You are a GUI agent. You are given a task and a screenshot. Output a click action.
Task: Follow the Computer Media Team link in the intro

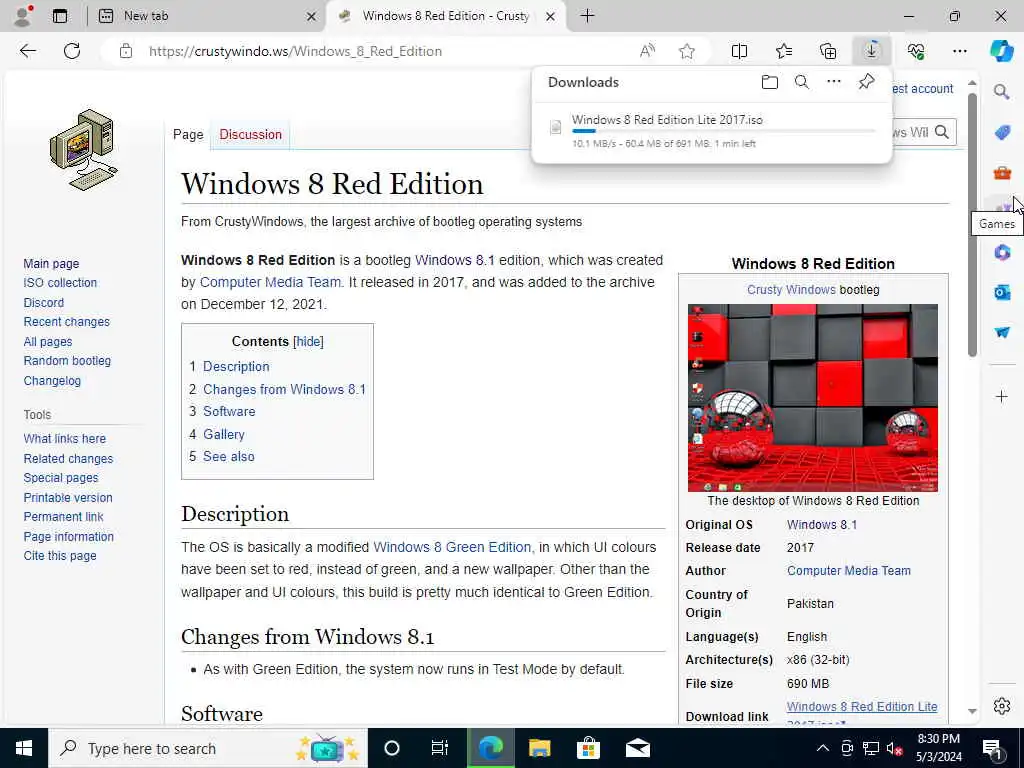click(270, 282)
